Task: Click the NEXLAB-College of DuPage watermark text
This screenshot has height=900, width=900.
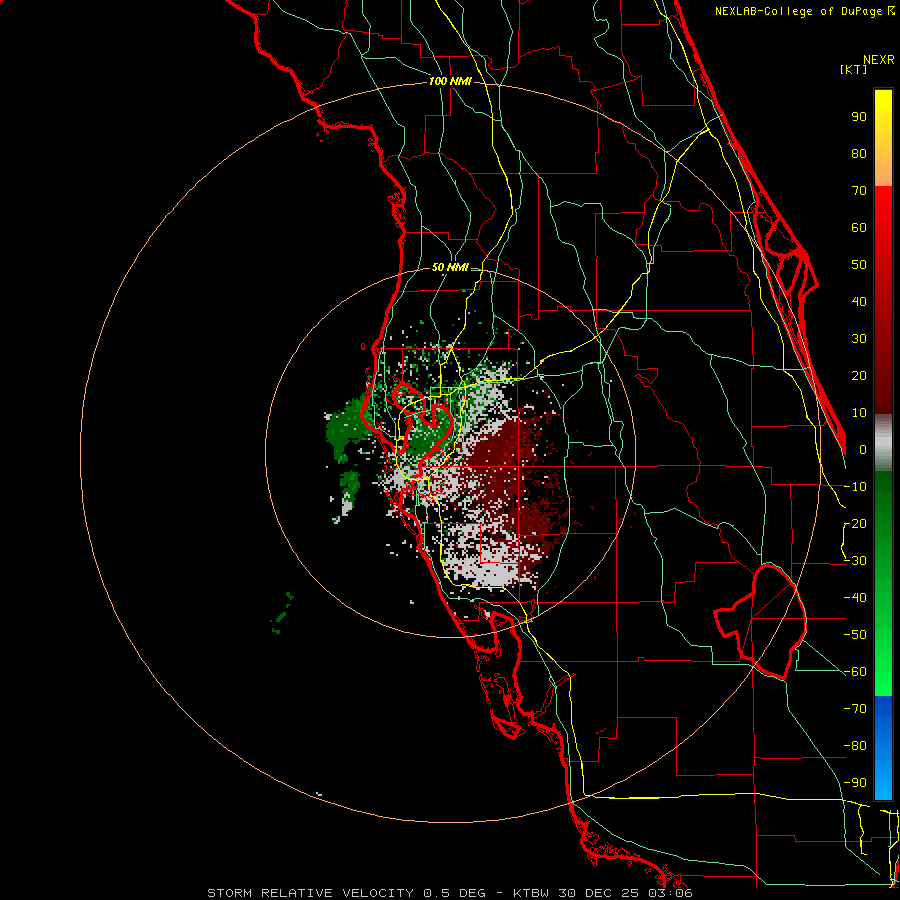Action: click(804, 11)
